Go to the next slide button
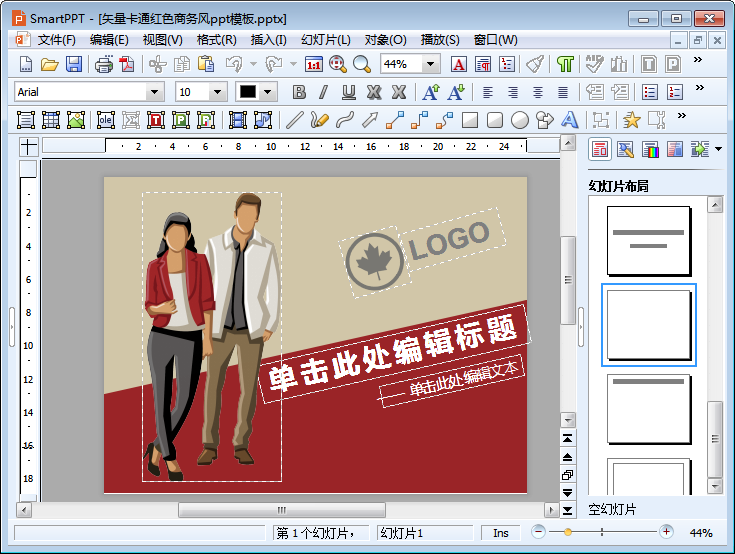Screen dimensions: 735x554 567,493
